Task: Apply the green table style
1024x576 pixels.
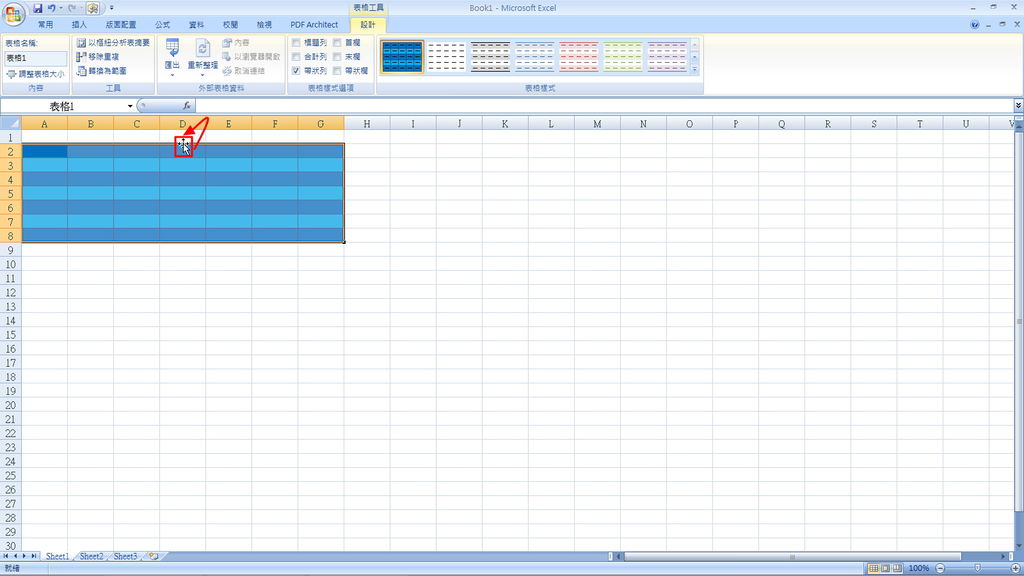Action: [x=623, y=57]
